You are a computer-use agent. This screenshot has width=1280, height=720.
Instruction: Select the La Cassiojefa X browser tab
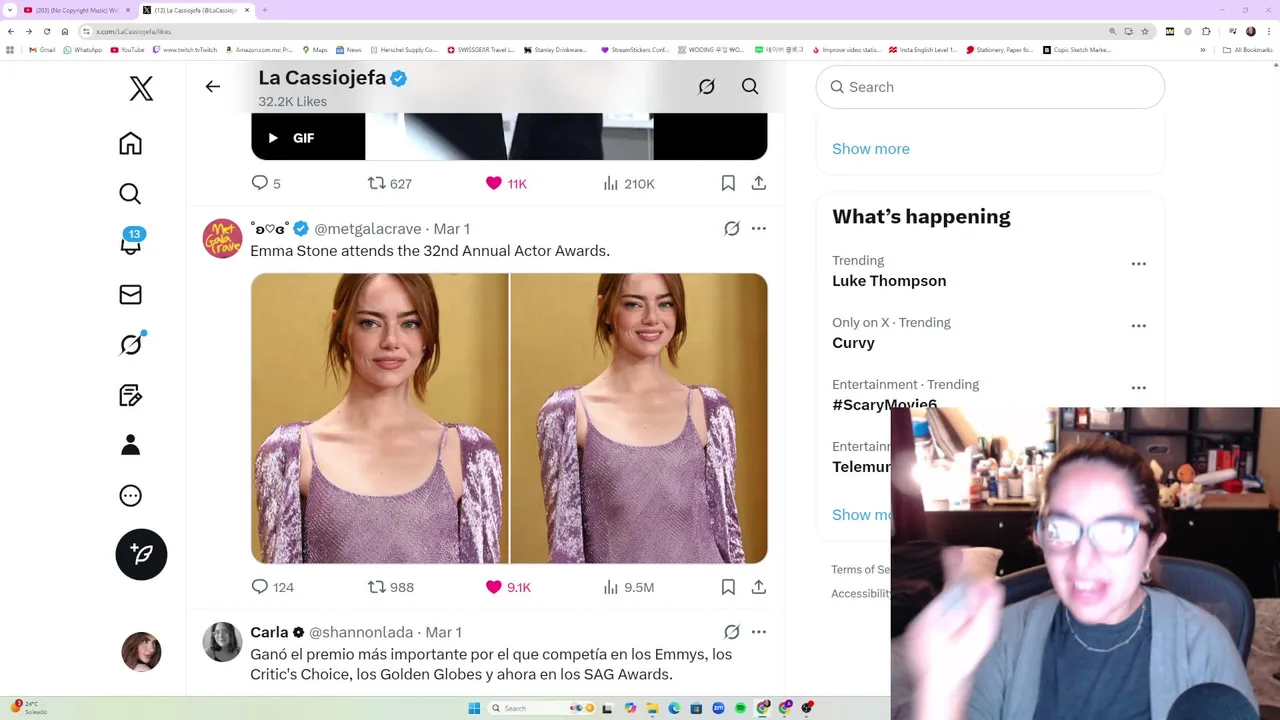click(196, 10)
